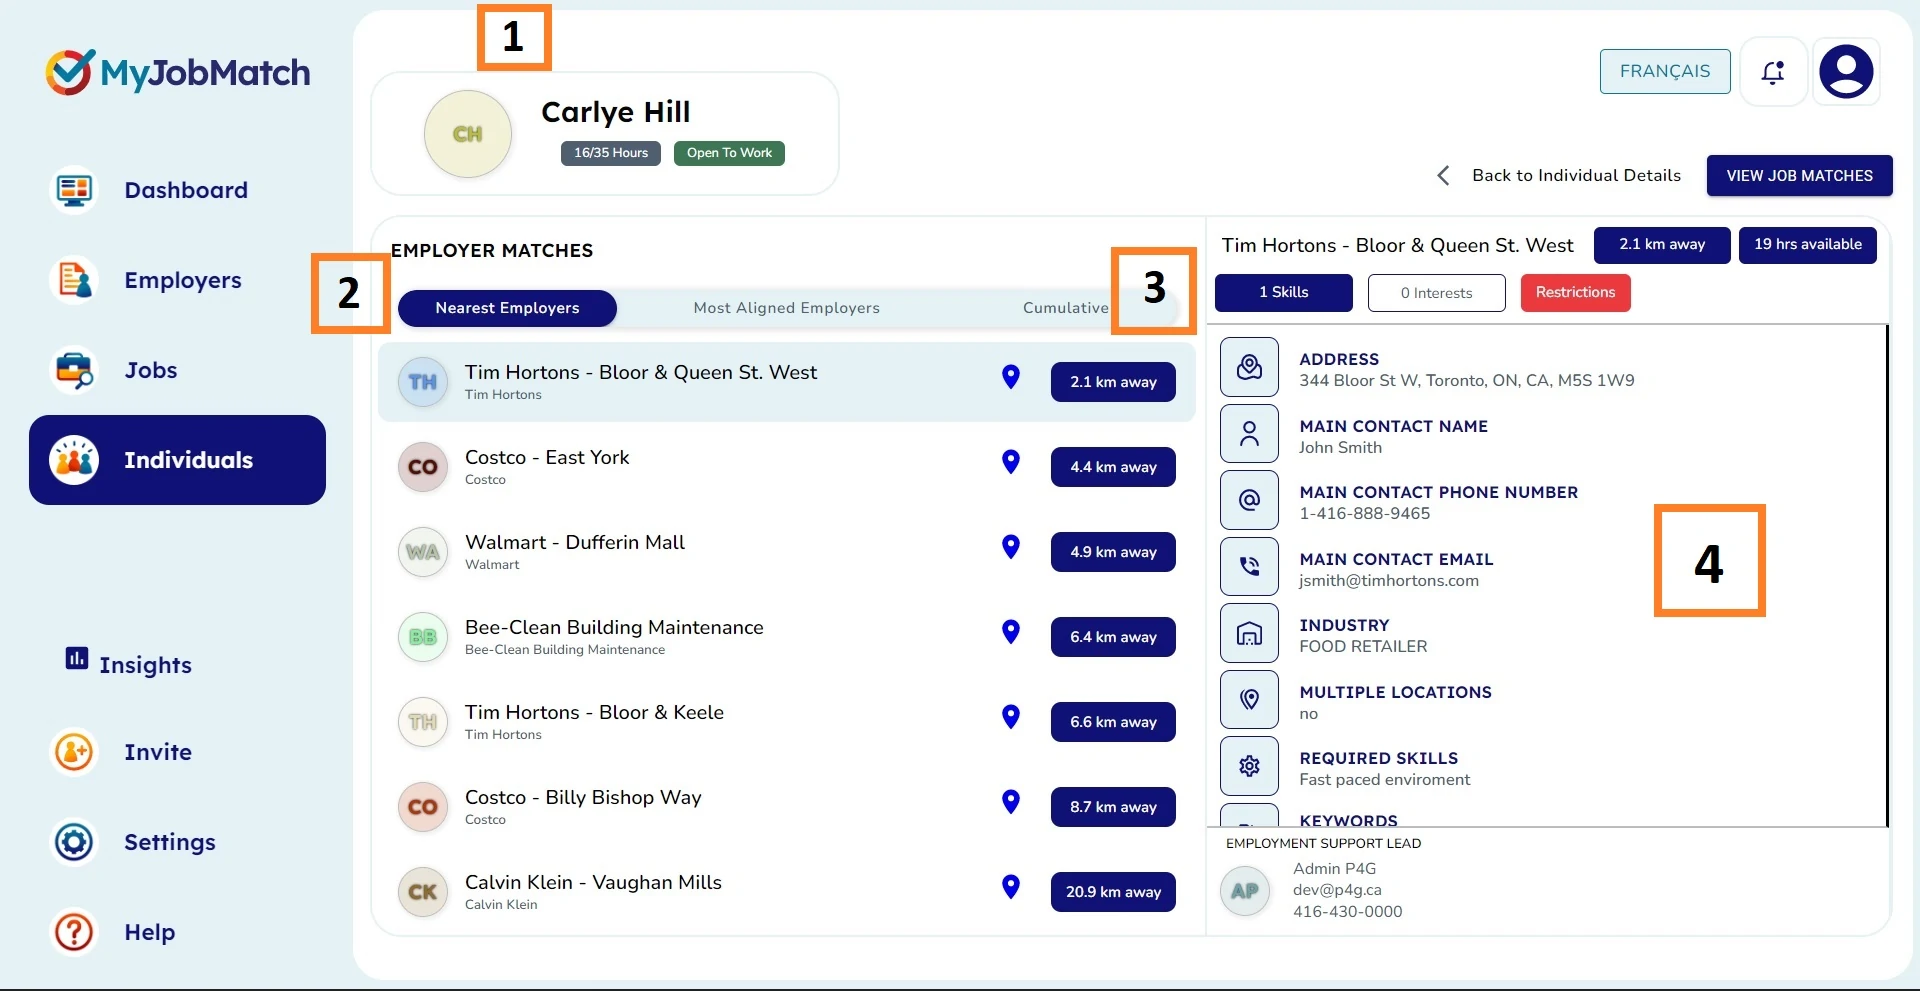Open the 1 Skills tab
This screenshot has height=991, width=1920.
point(1284,293)
